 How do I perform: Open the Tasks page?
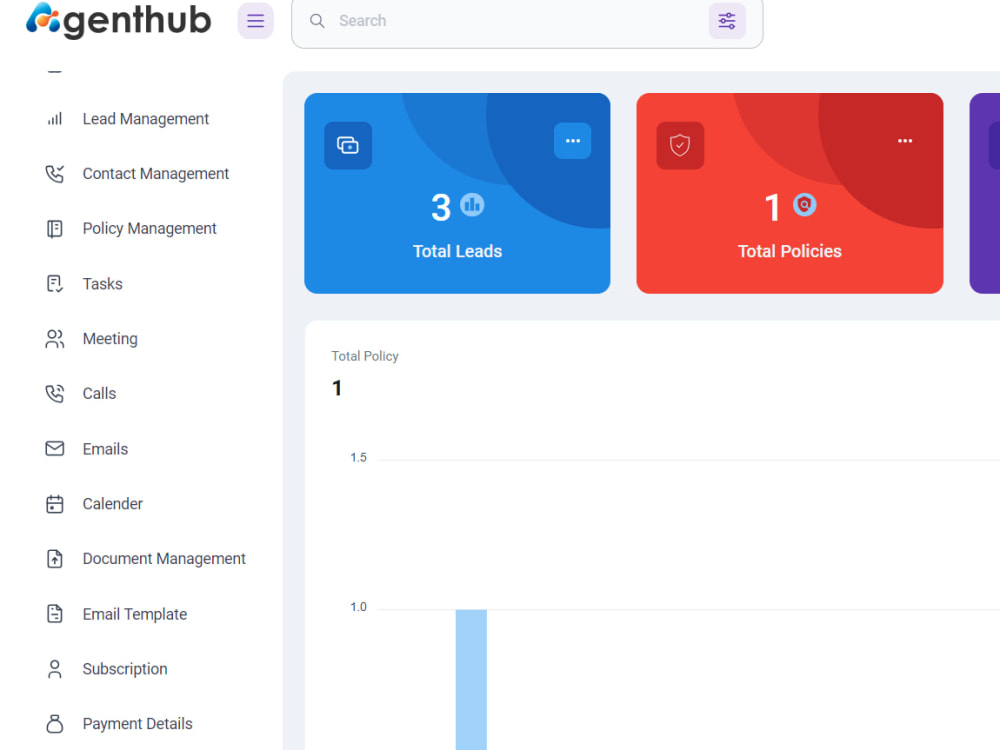103,284
